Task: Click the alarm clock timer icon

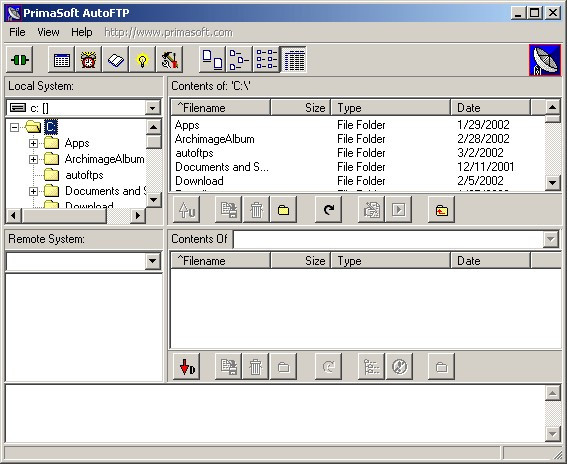Action: coord(88,59)
